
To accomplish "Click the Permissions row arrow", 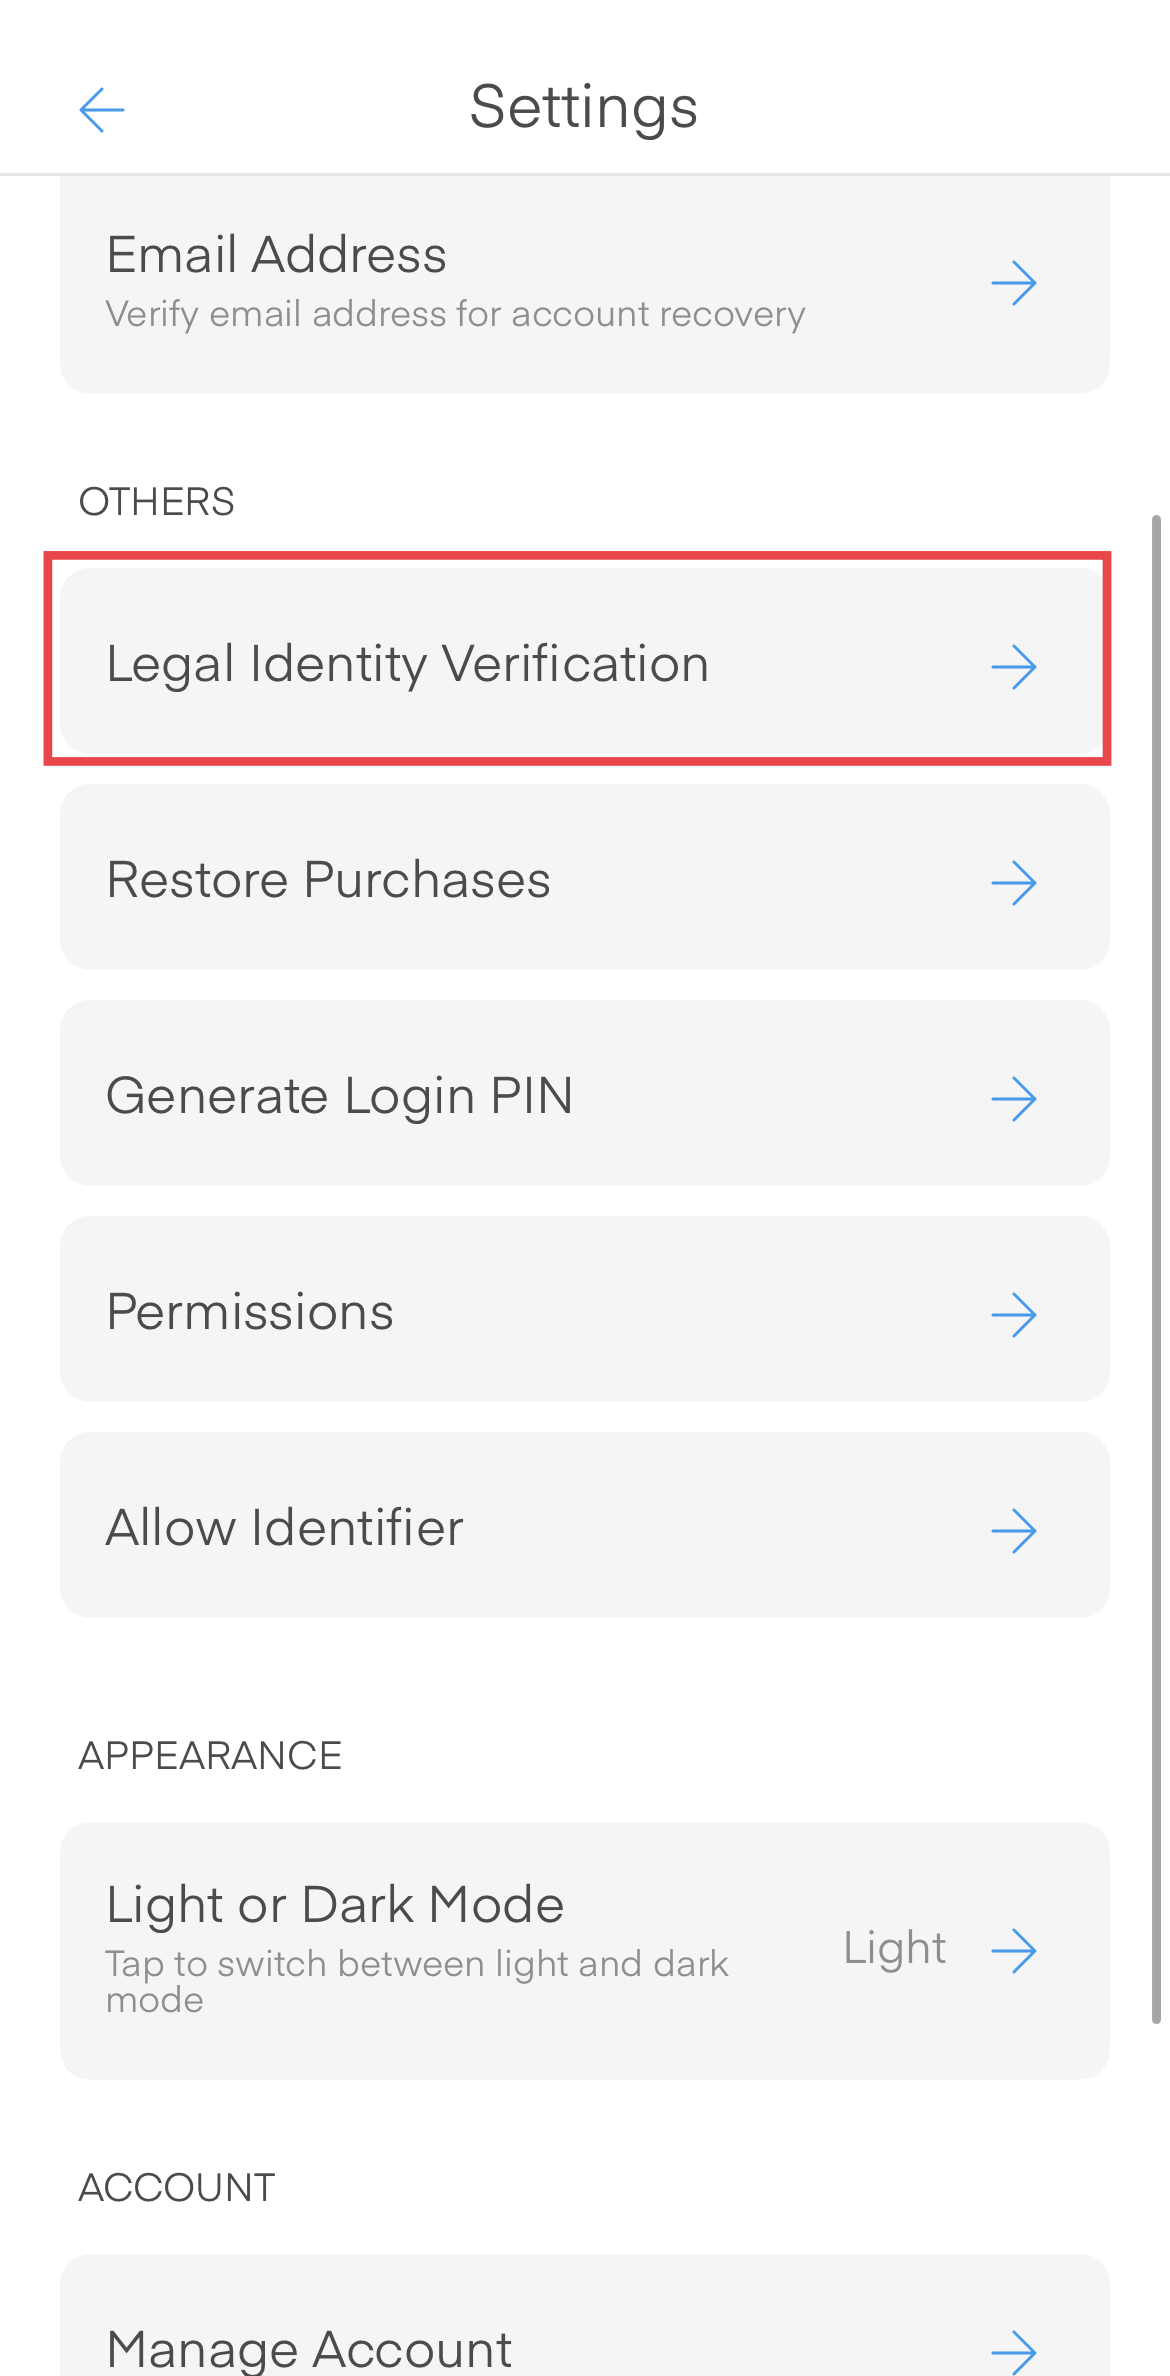I will coord(1013,1315).
